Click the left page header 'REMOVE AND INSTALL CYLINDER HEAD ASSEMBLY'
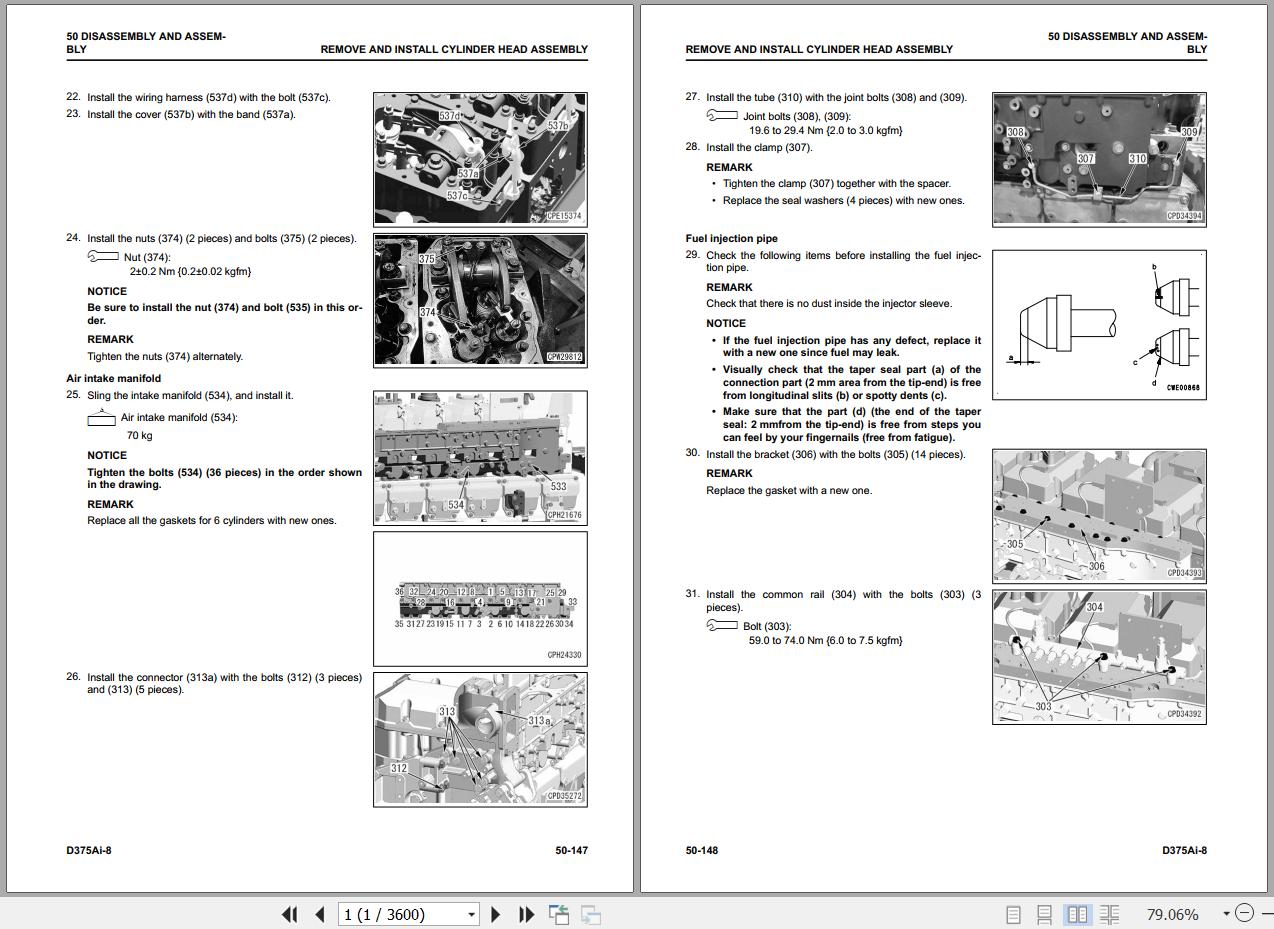Viewport: 1274px width, 929px height. click(454, 49)
